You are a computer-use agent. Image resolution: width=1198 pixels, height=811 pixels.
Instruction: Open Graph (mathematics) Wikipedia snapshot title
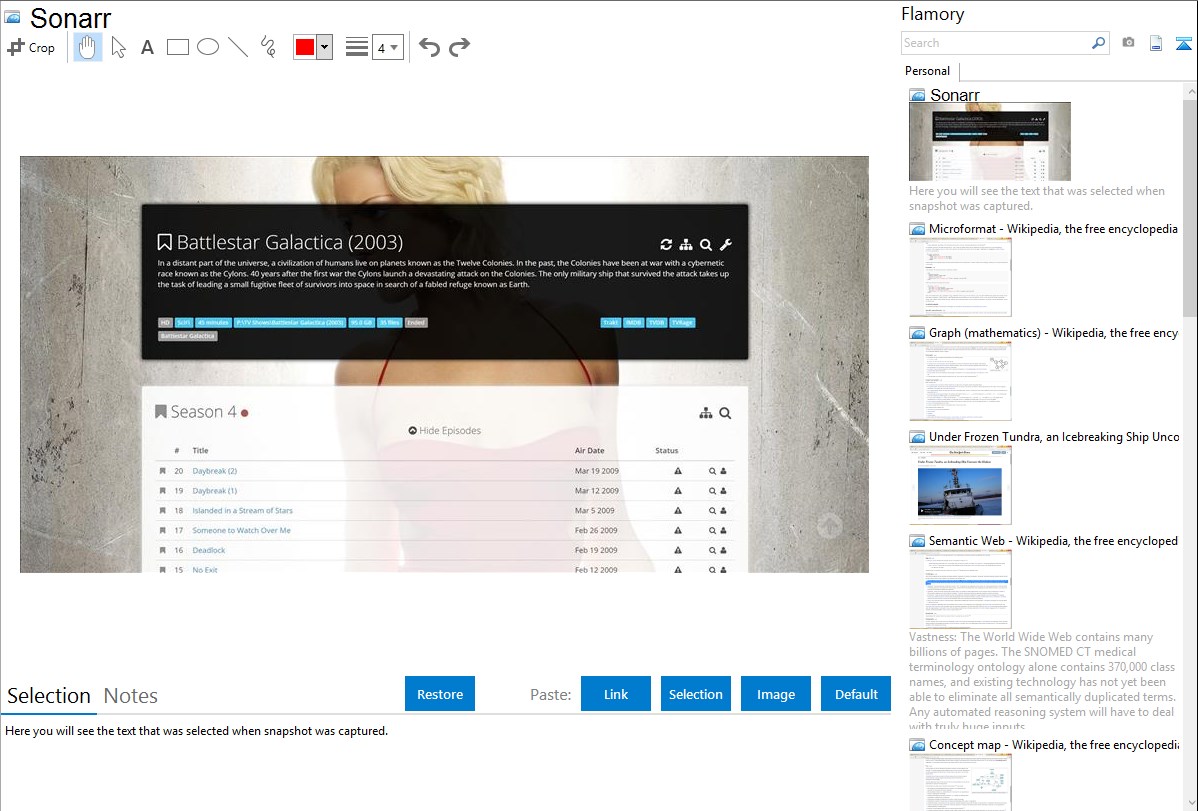tap(1053, 333)
